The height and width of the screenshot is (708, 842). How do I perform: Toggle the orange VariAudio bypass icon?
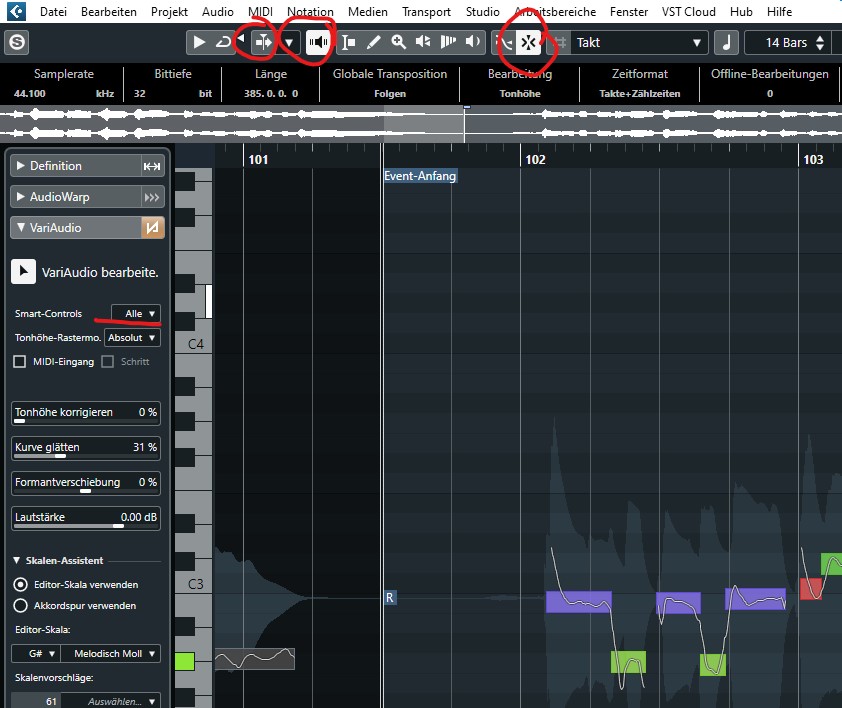(x=153, y=228)
